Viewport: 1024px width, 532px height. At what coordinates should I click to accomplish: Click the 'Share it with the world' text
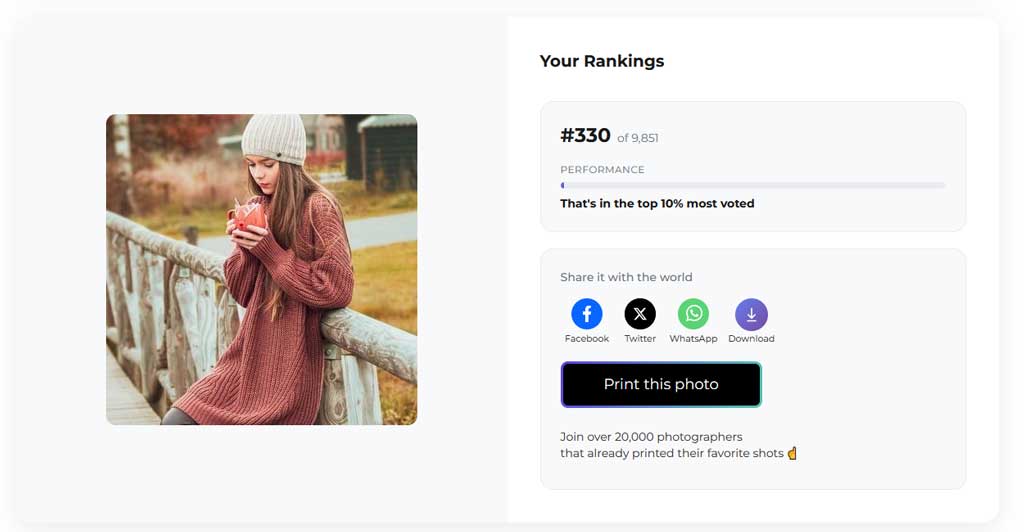626,277
